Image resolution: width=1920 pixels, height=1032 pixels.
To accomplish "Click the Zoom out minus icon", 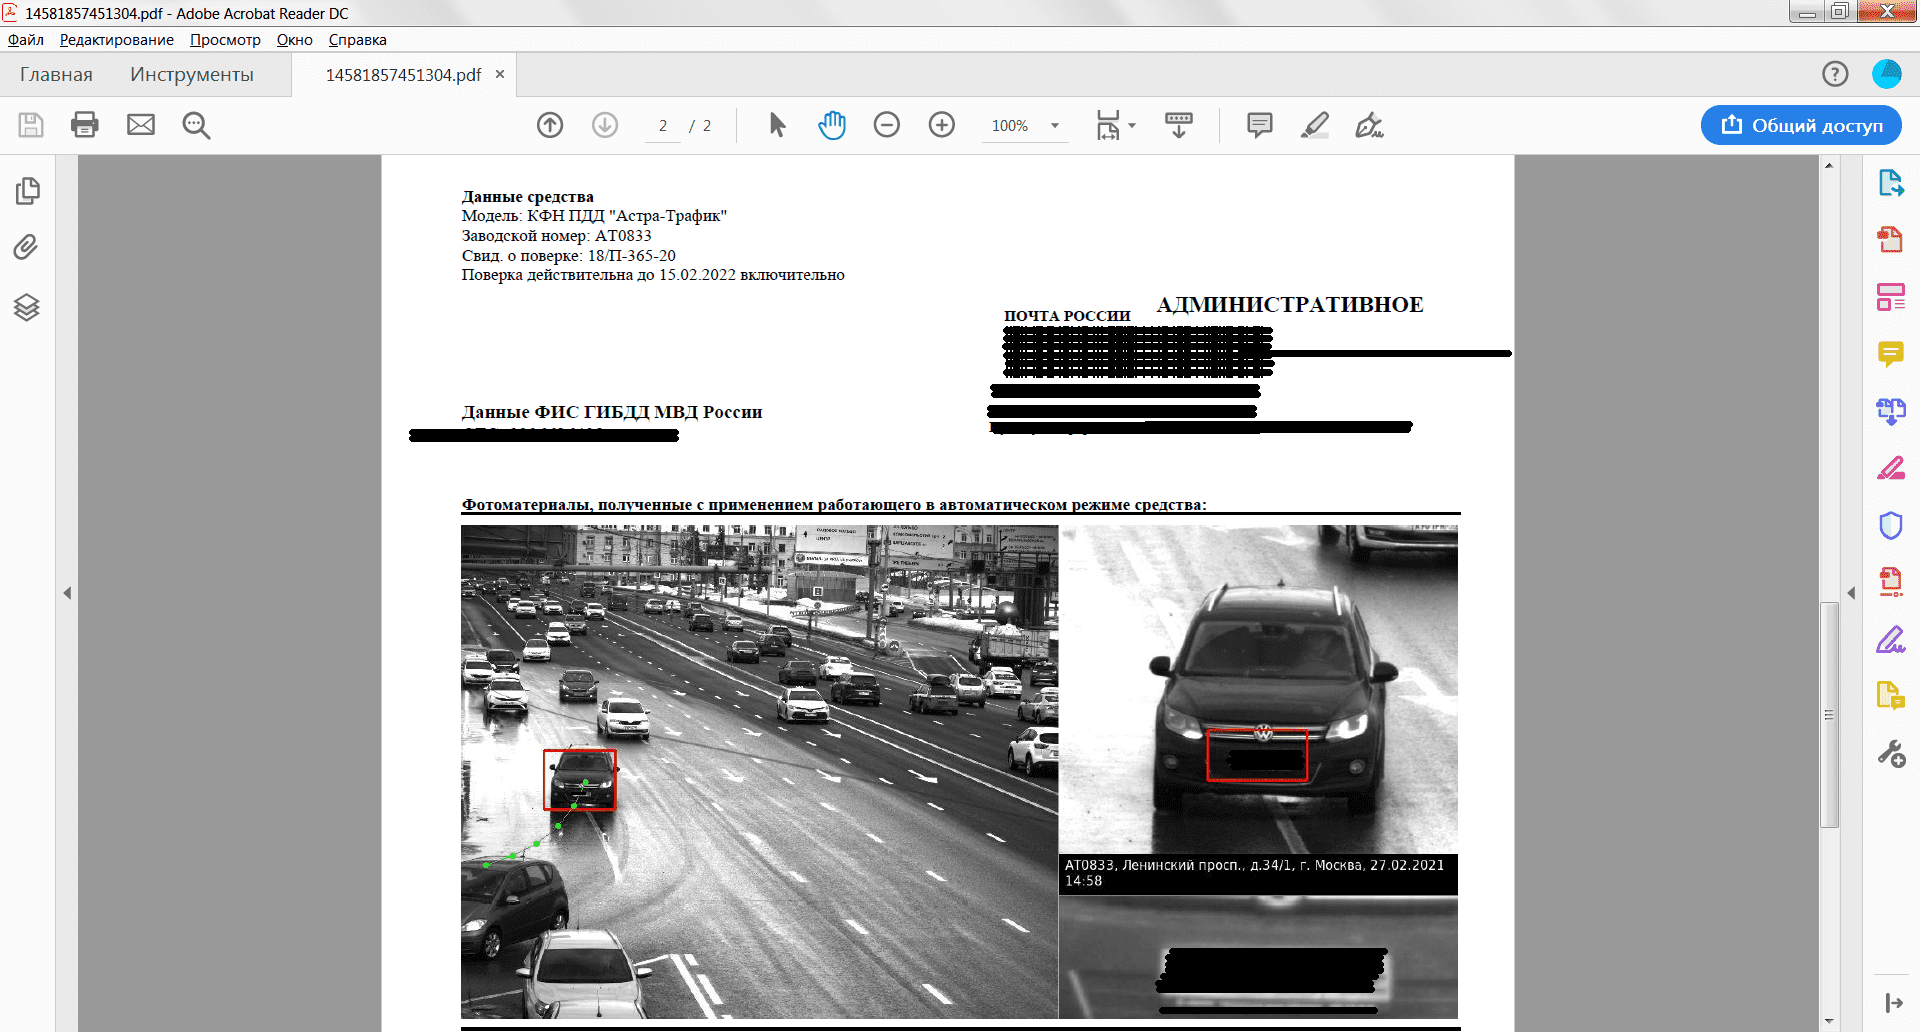I will tap(887, 125).
